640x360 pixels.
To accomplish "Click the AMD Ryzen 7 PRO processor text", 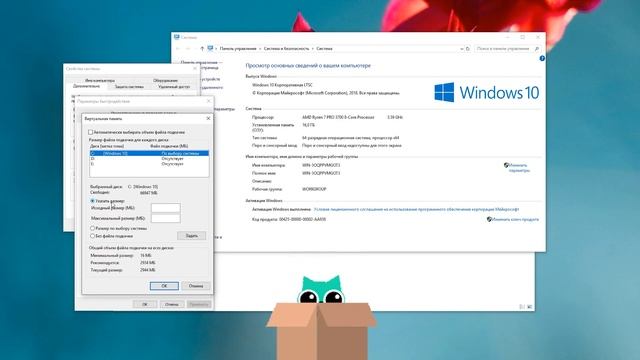I will (x=338, y=117).
